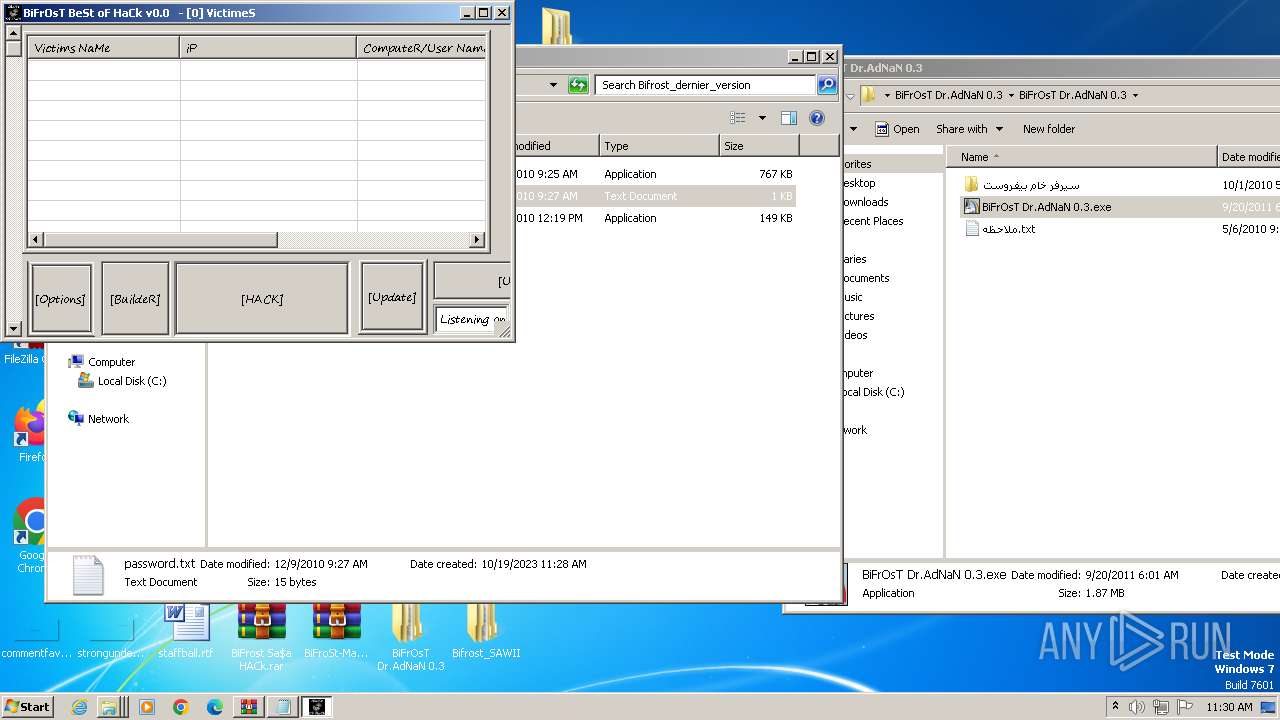Click the folder icon in Dr.AdNaN address bar
The height and width of the screenshot is (720, 1280).
[869, 95]
